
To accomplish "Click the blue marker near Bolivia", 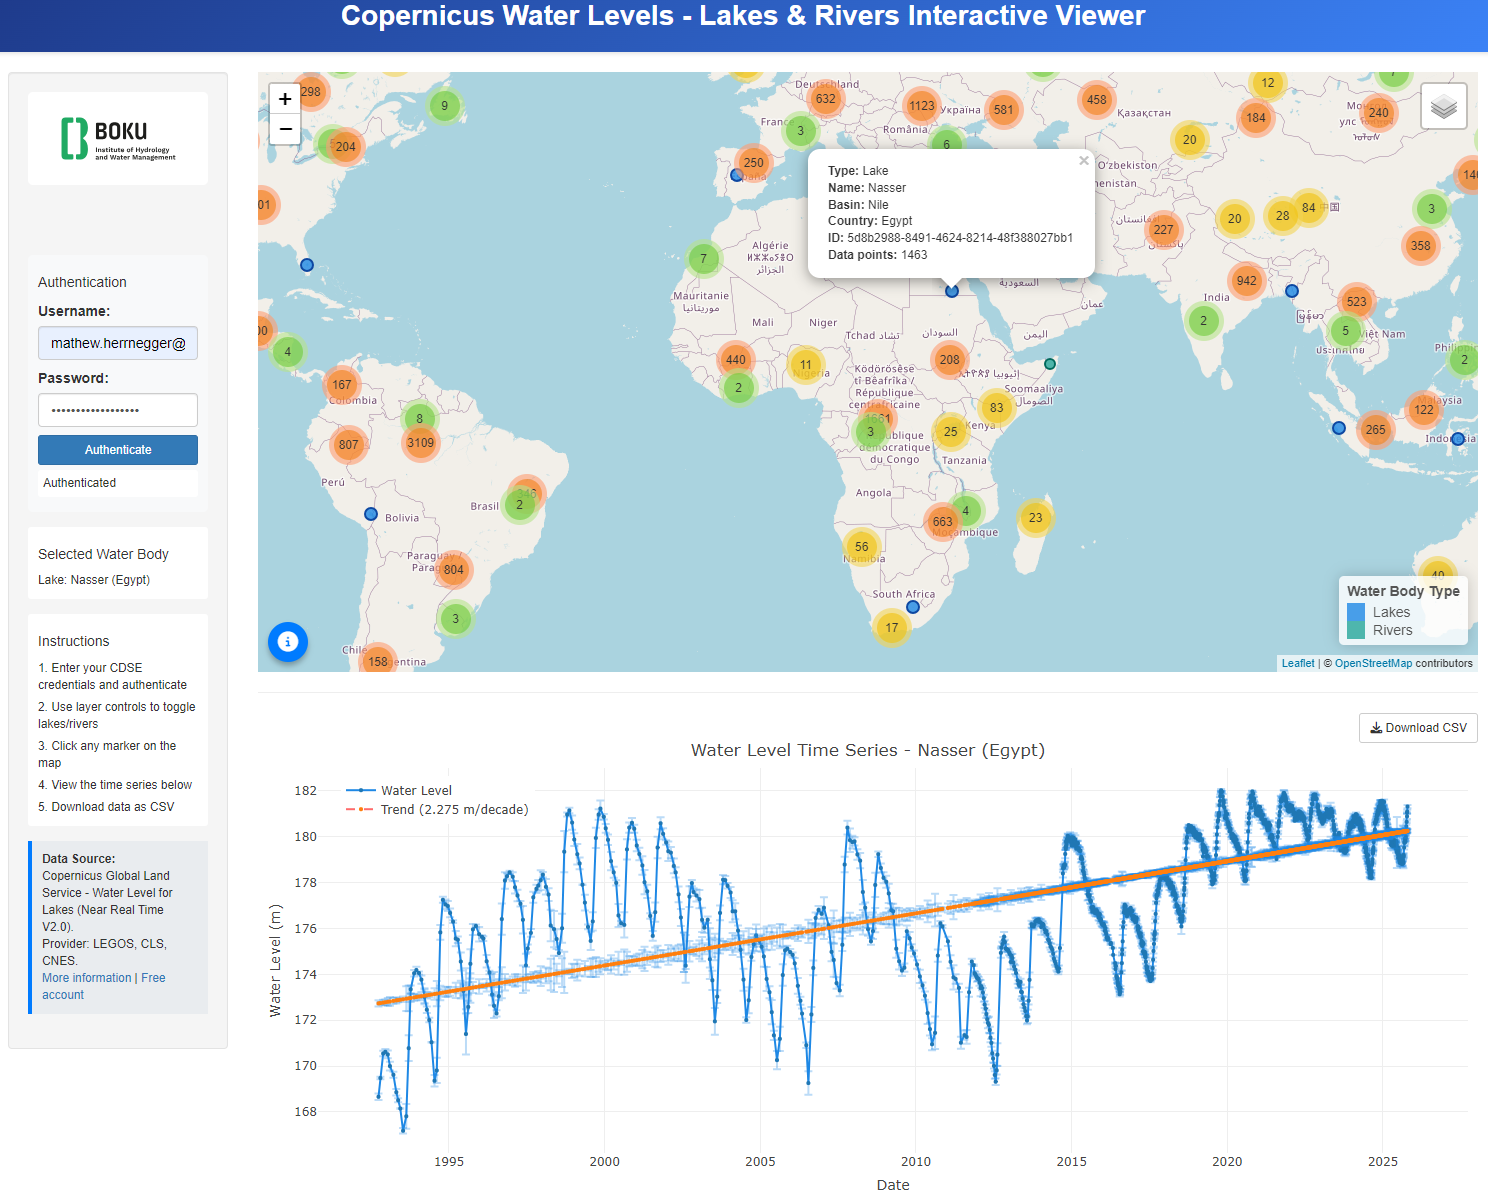I will 371,513.
